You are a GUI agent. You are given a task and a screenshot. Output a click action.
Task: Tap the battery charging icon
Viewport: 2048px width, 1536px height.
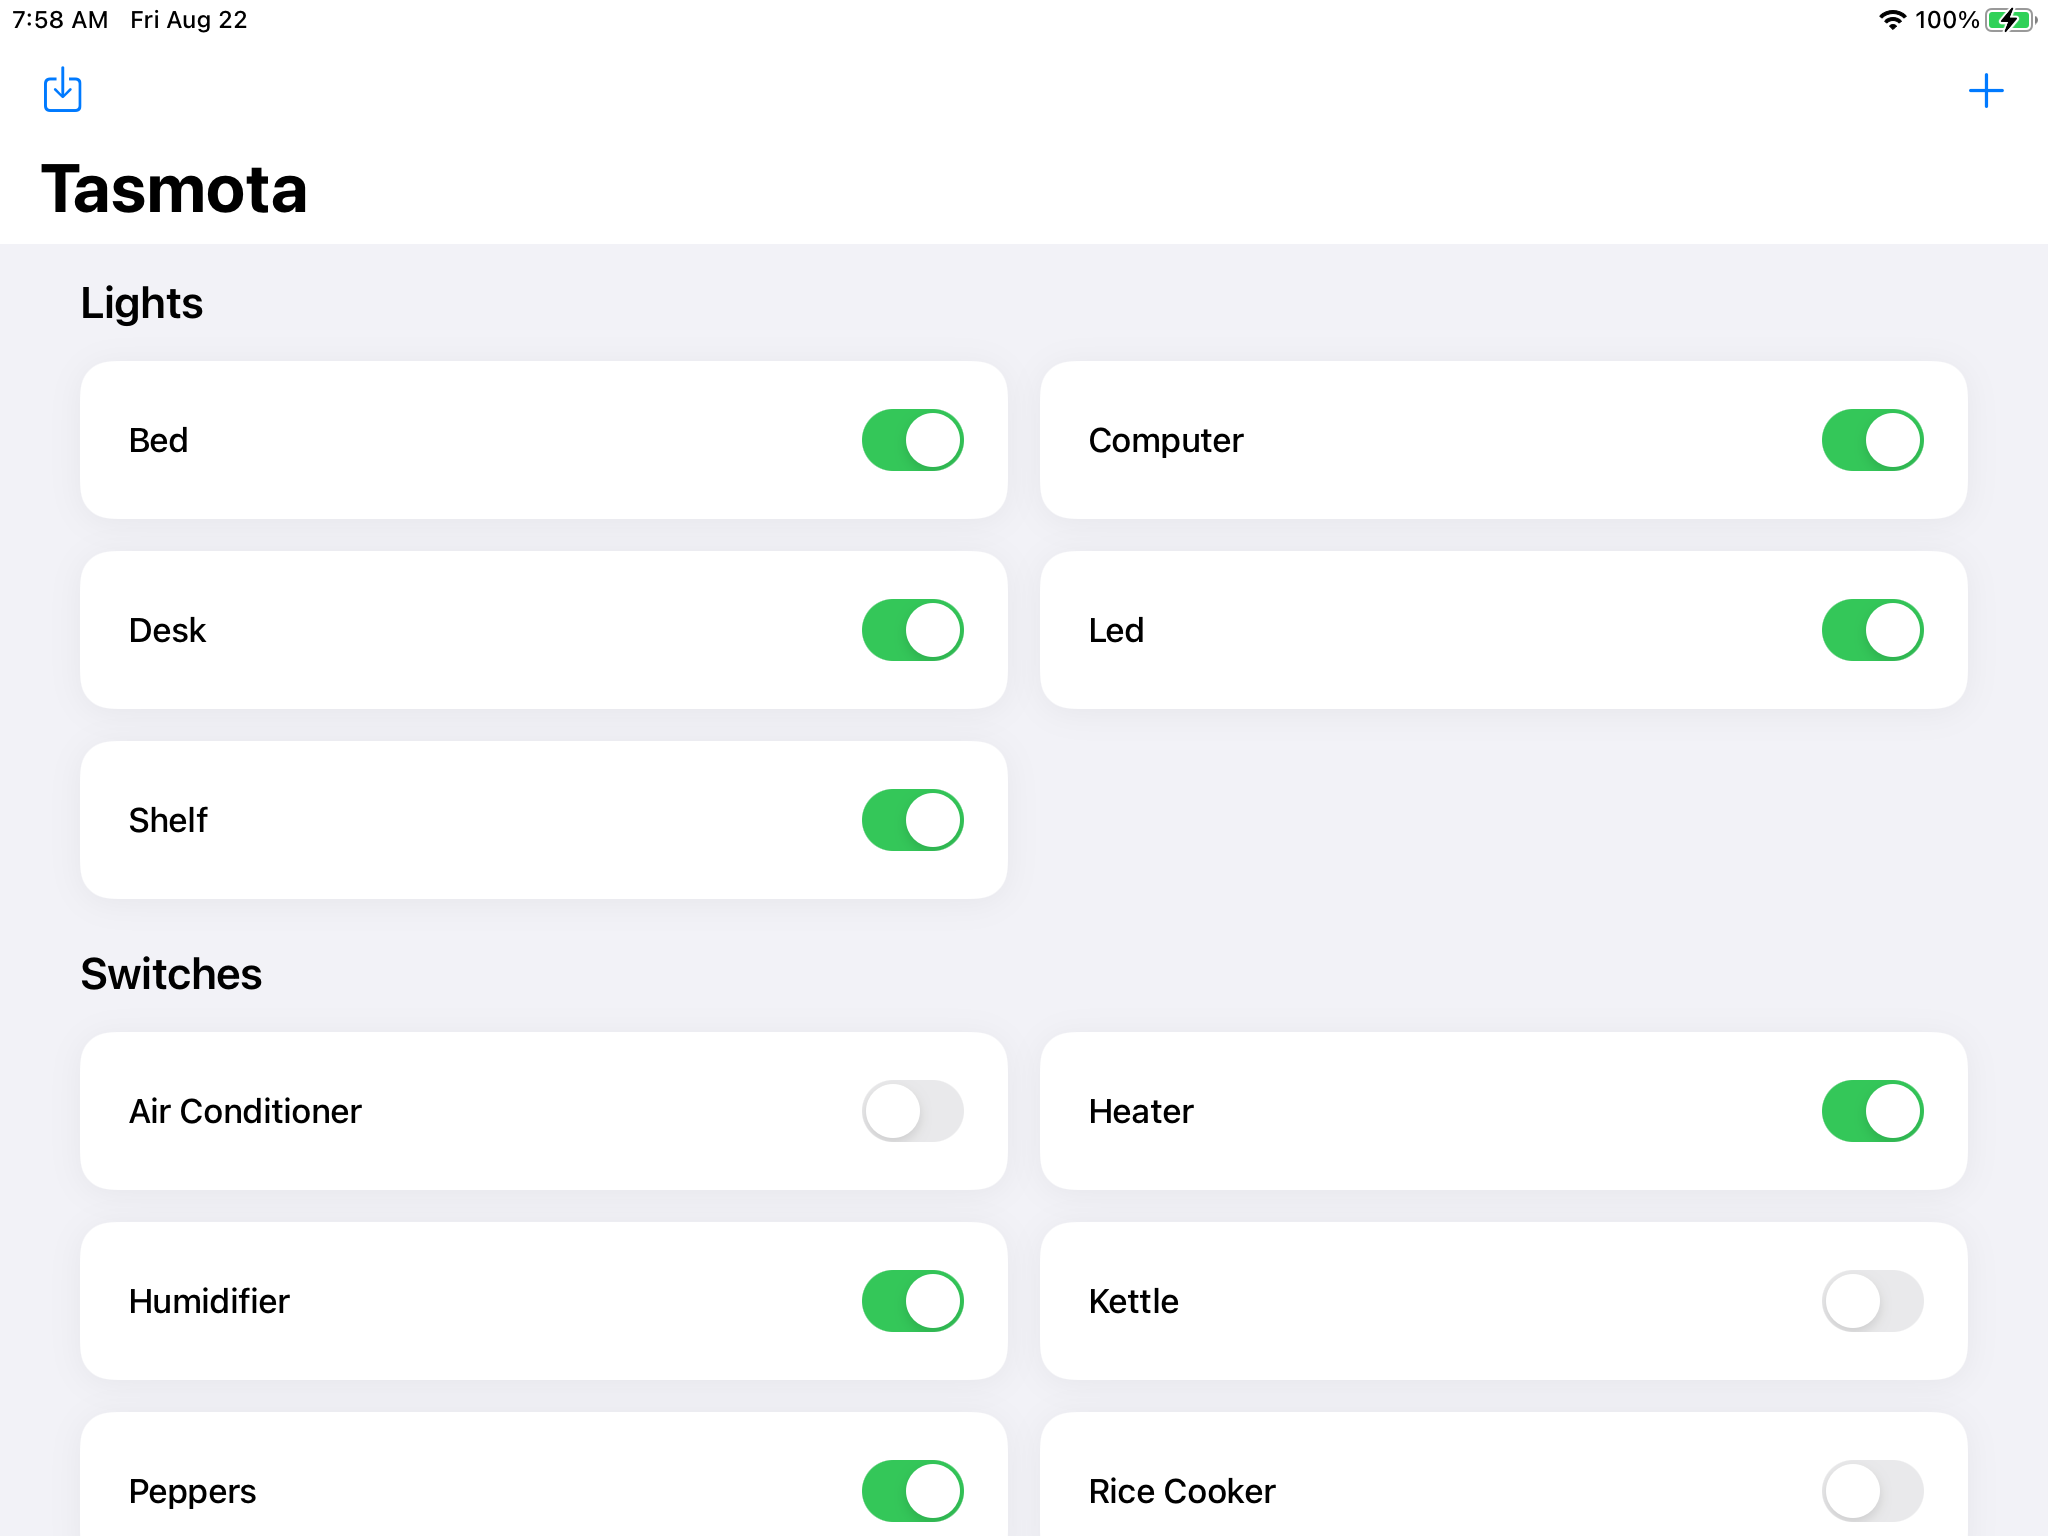pos(2010,20)
